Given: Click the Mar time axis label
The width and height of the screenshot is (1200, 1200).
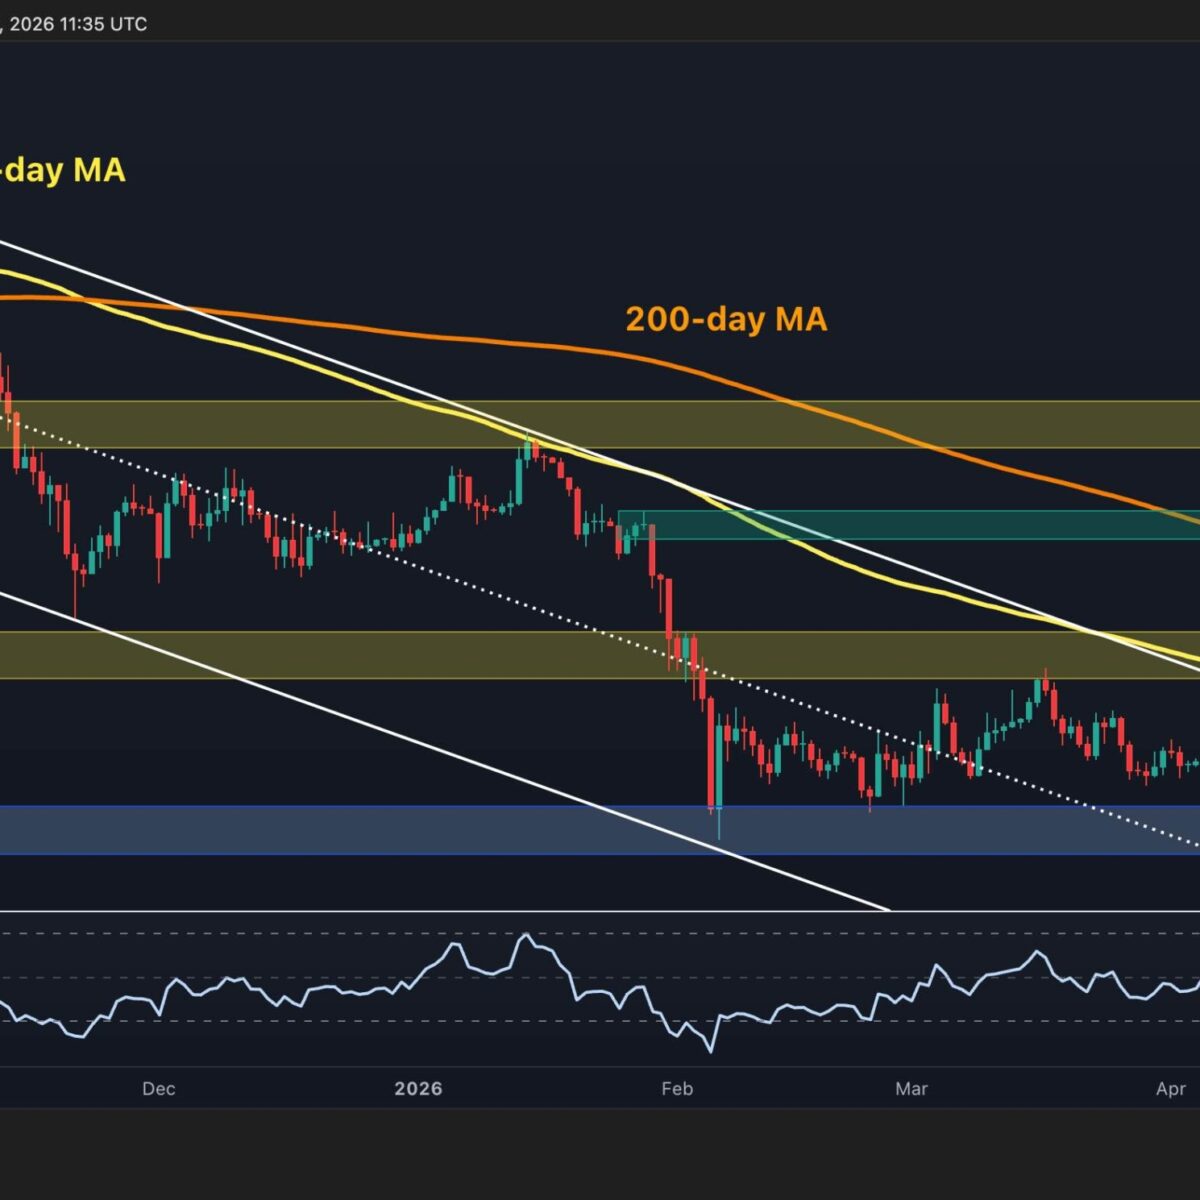Looking at the screenshot, I should coord(911,1088).
